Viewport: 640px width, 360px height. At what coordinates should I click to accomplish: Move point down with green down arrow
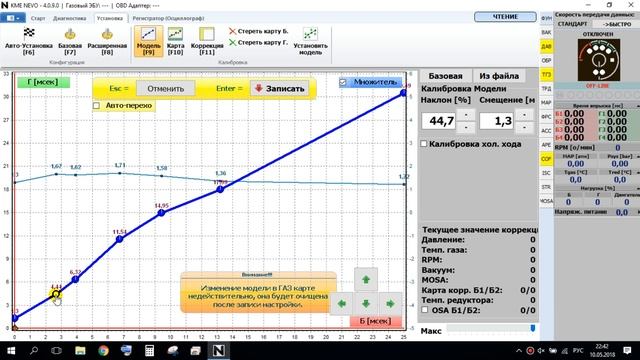pyautogui.click(x=366, y=304)
